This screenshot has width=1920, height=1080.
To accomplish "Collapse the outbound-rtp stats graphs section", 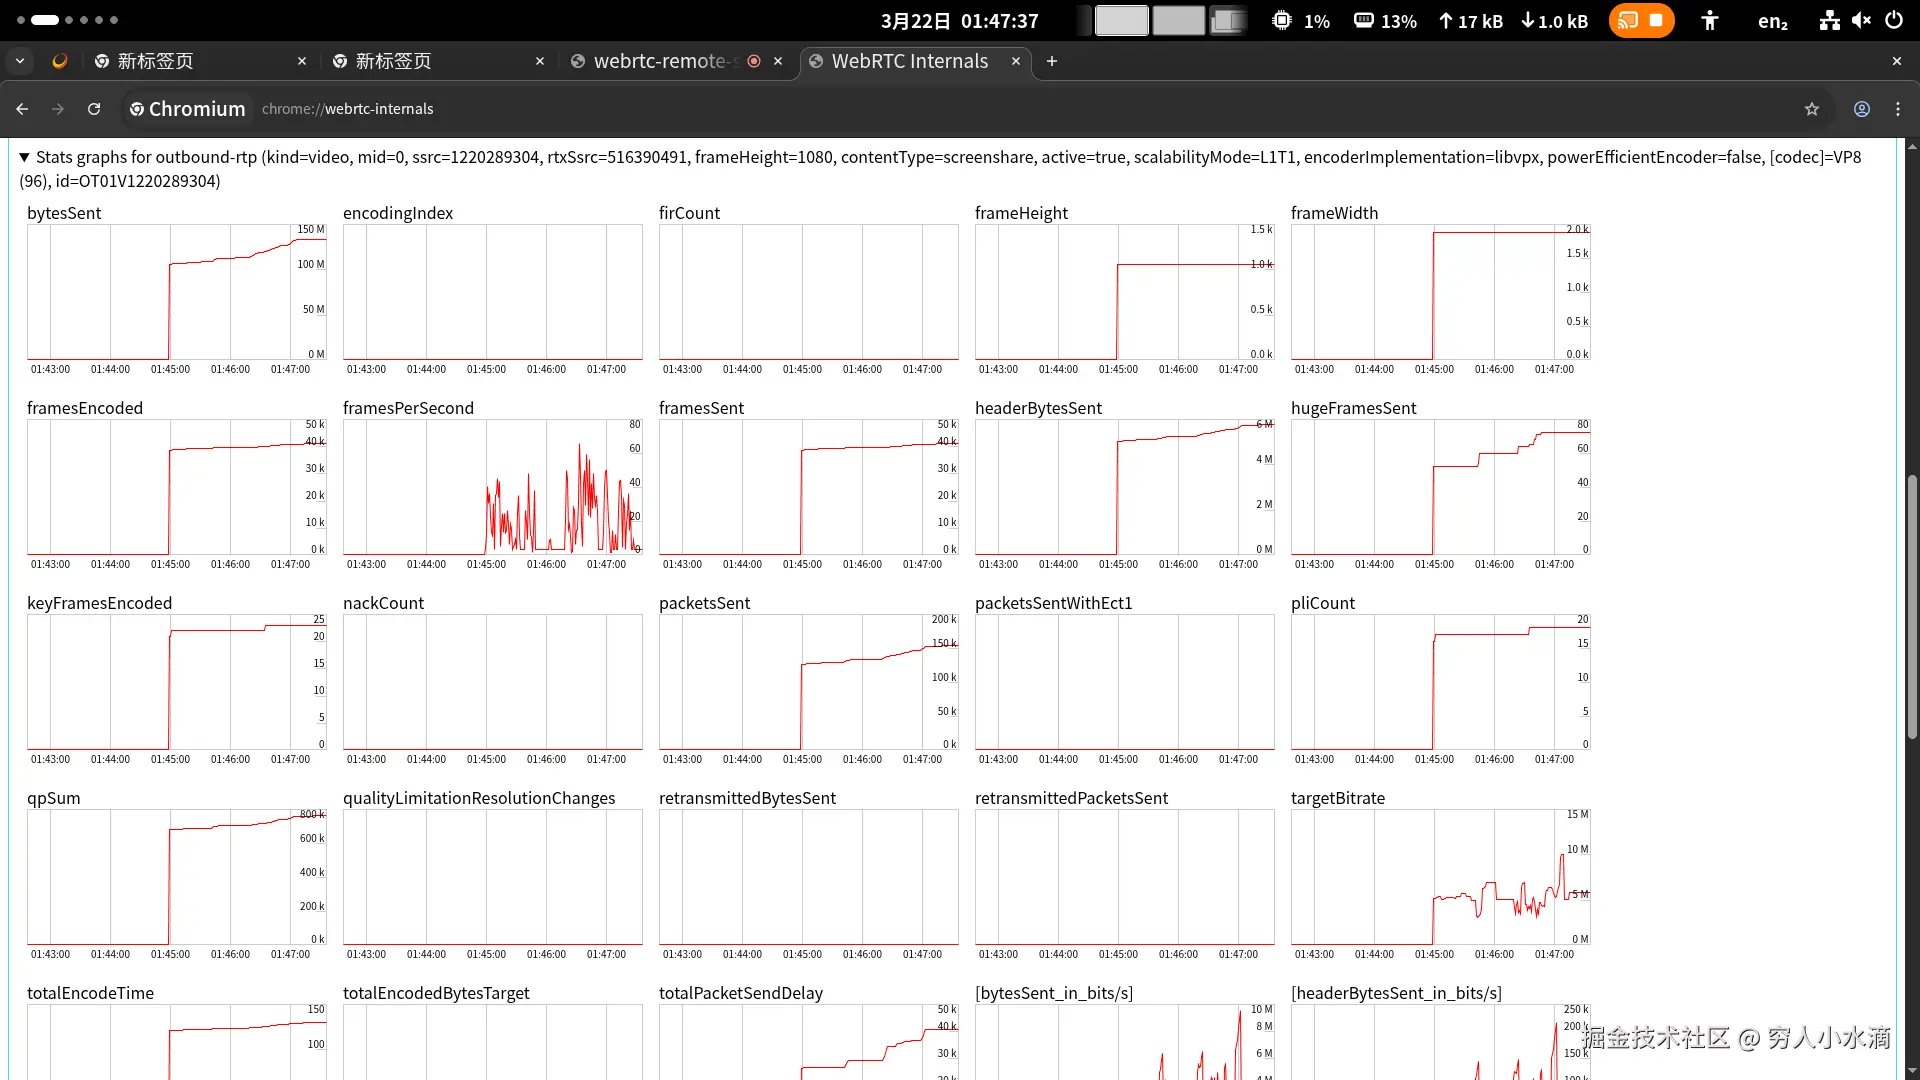I will pyautogui.click(x=25, y=157).
